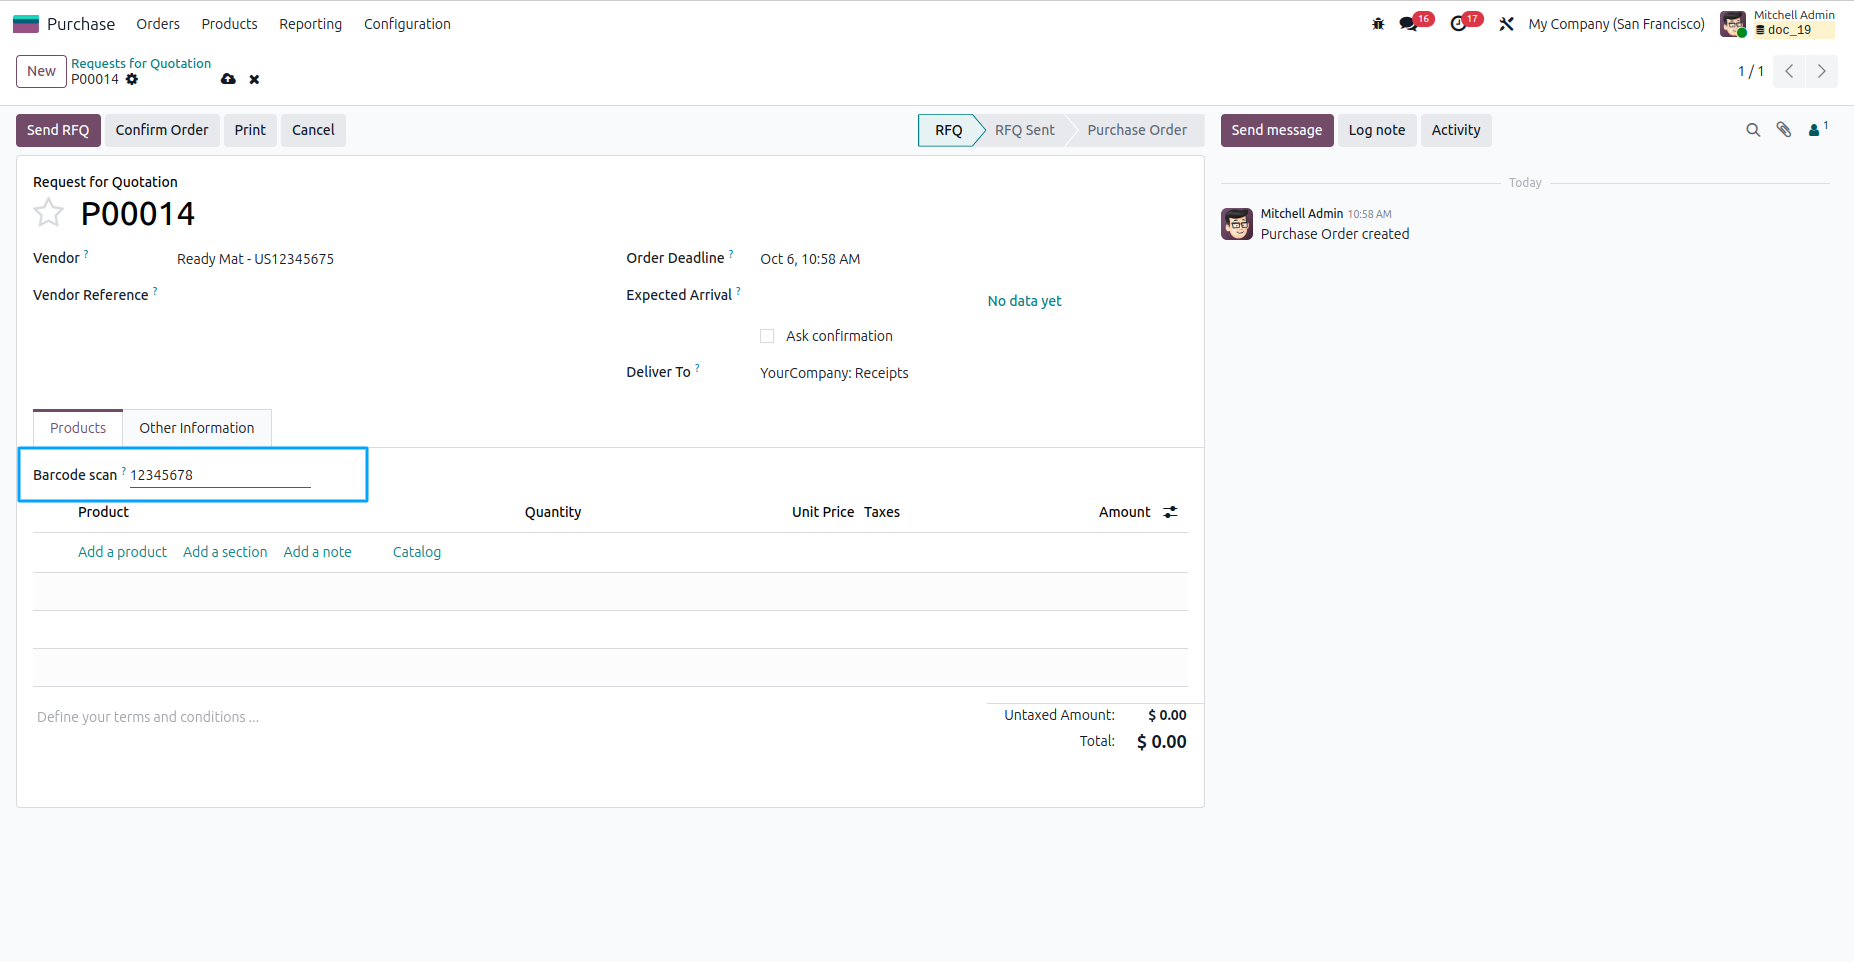
Task: Click the Vendor help question mark
Action: [86, 254]
